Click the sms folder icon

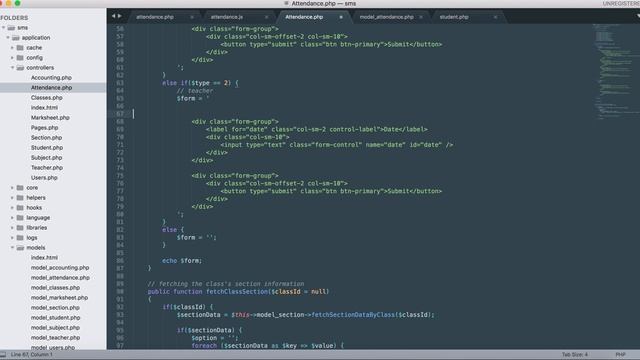11,28
